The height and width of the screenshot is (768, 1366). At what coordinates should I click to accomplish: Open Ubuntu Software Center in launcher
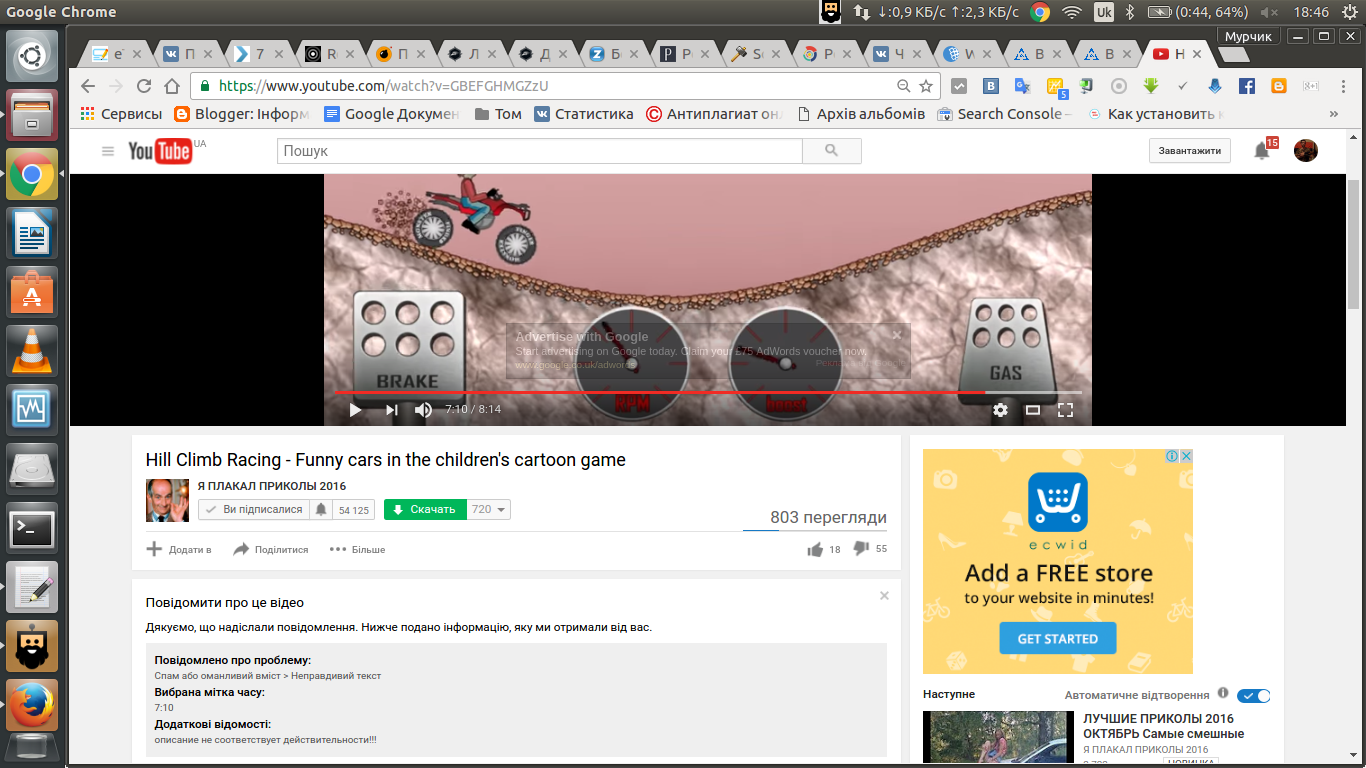(32, 292)
